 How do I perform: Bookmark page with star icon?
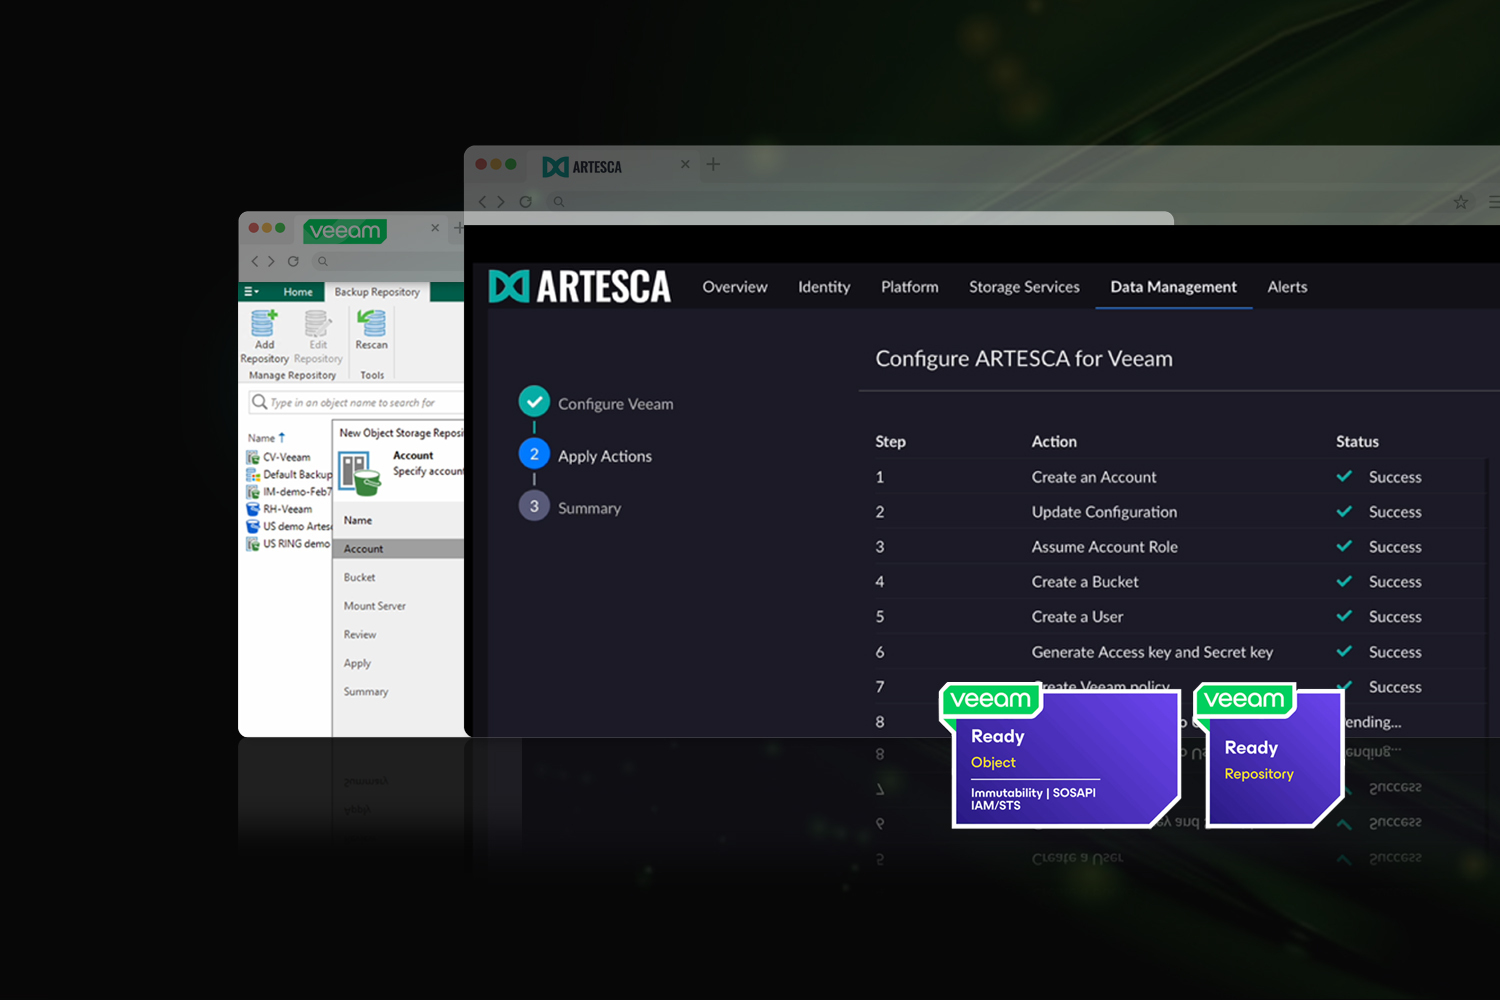[1461, 202]
